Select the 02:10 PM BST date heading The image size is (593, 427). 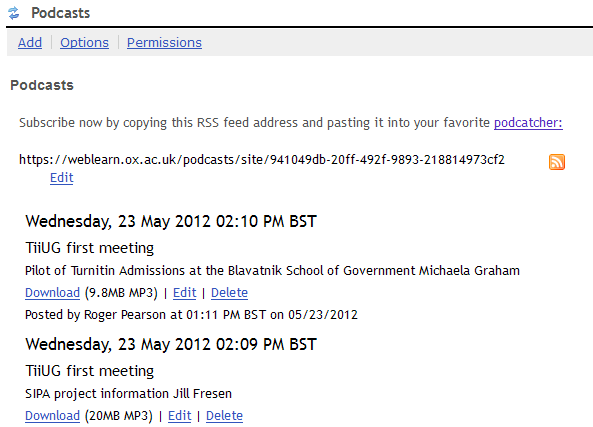tap(171, 221)
